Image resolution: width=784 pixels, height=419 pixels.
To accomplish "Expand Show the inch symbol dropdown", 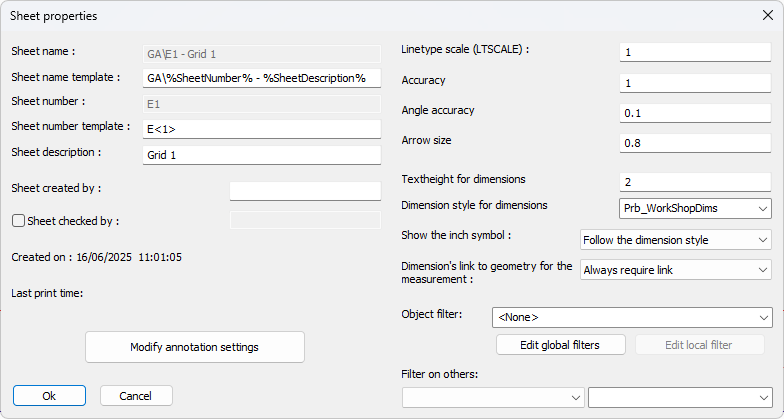I will pyautogui.click(x=675, y=239).
